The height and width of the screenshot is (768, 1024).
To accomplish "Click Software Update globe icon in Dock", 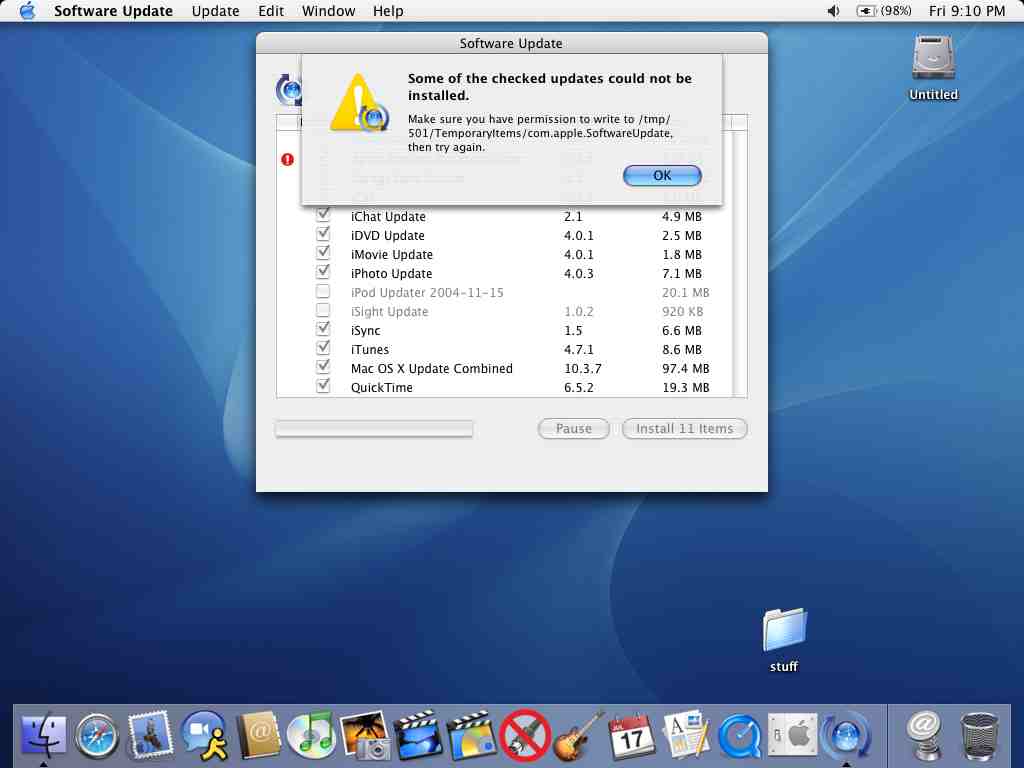I will pyautogui.click(x=846, y=737).
